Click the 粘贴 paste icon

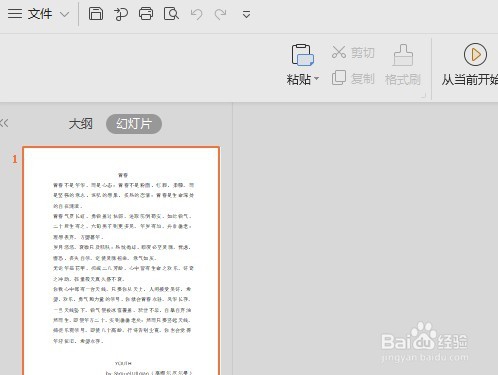click(302, 55)
